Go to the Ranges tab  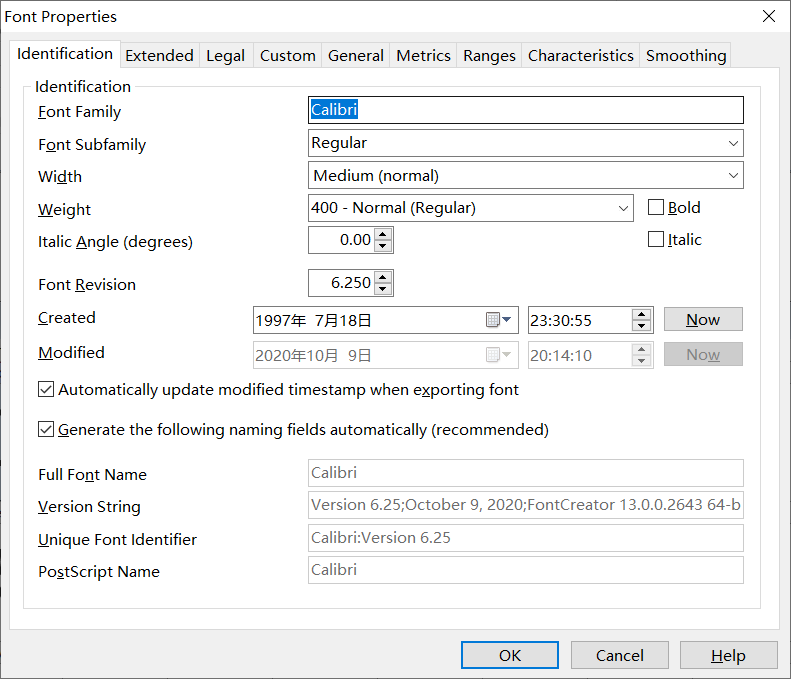click(489, 55)
